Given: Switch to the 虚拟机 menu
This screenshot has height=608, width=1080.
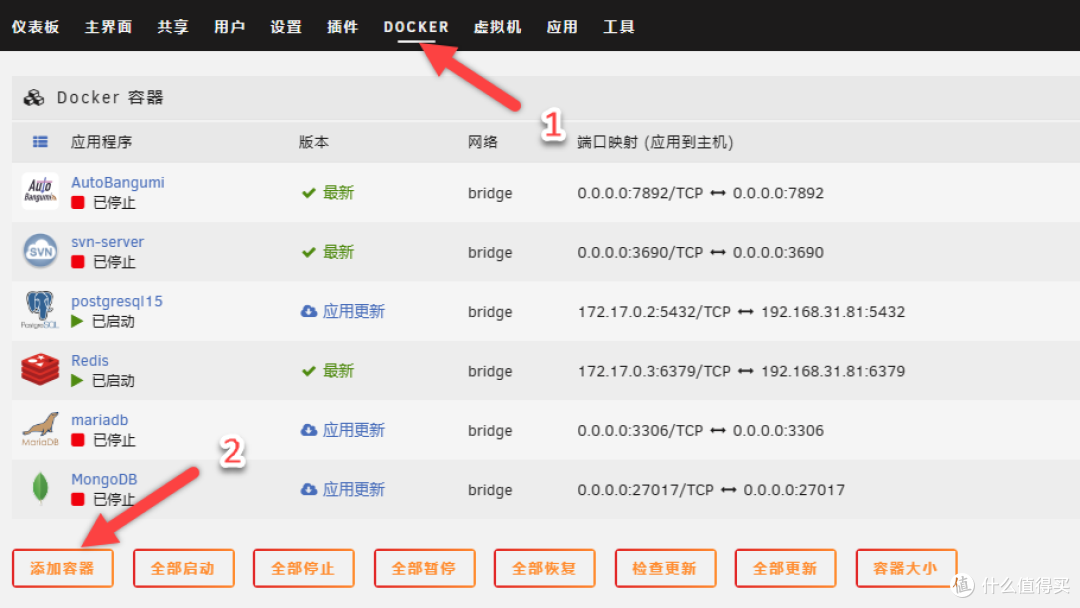Looking at the screenshot, I should [x=497, y=27].
